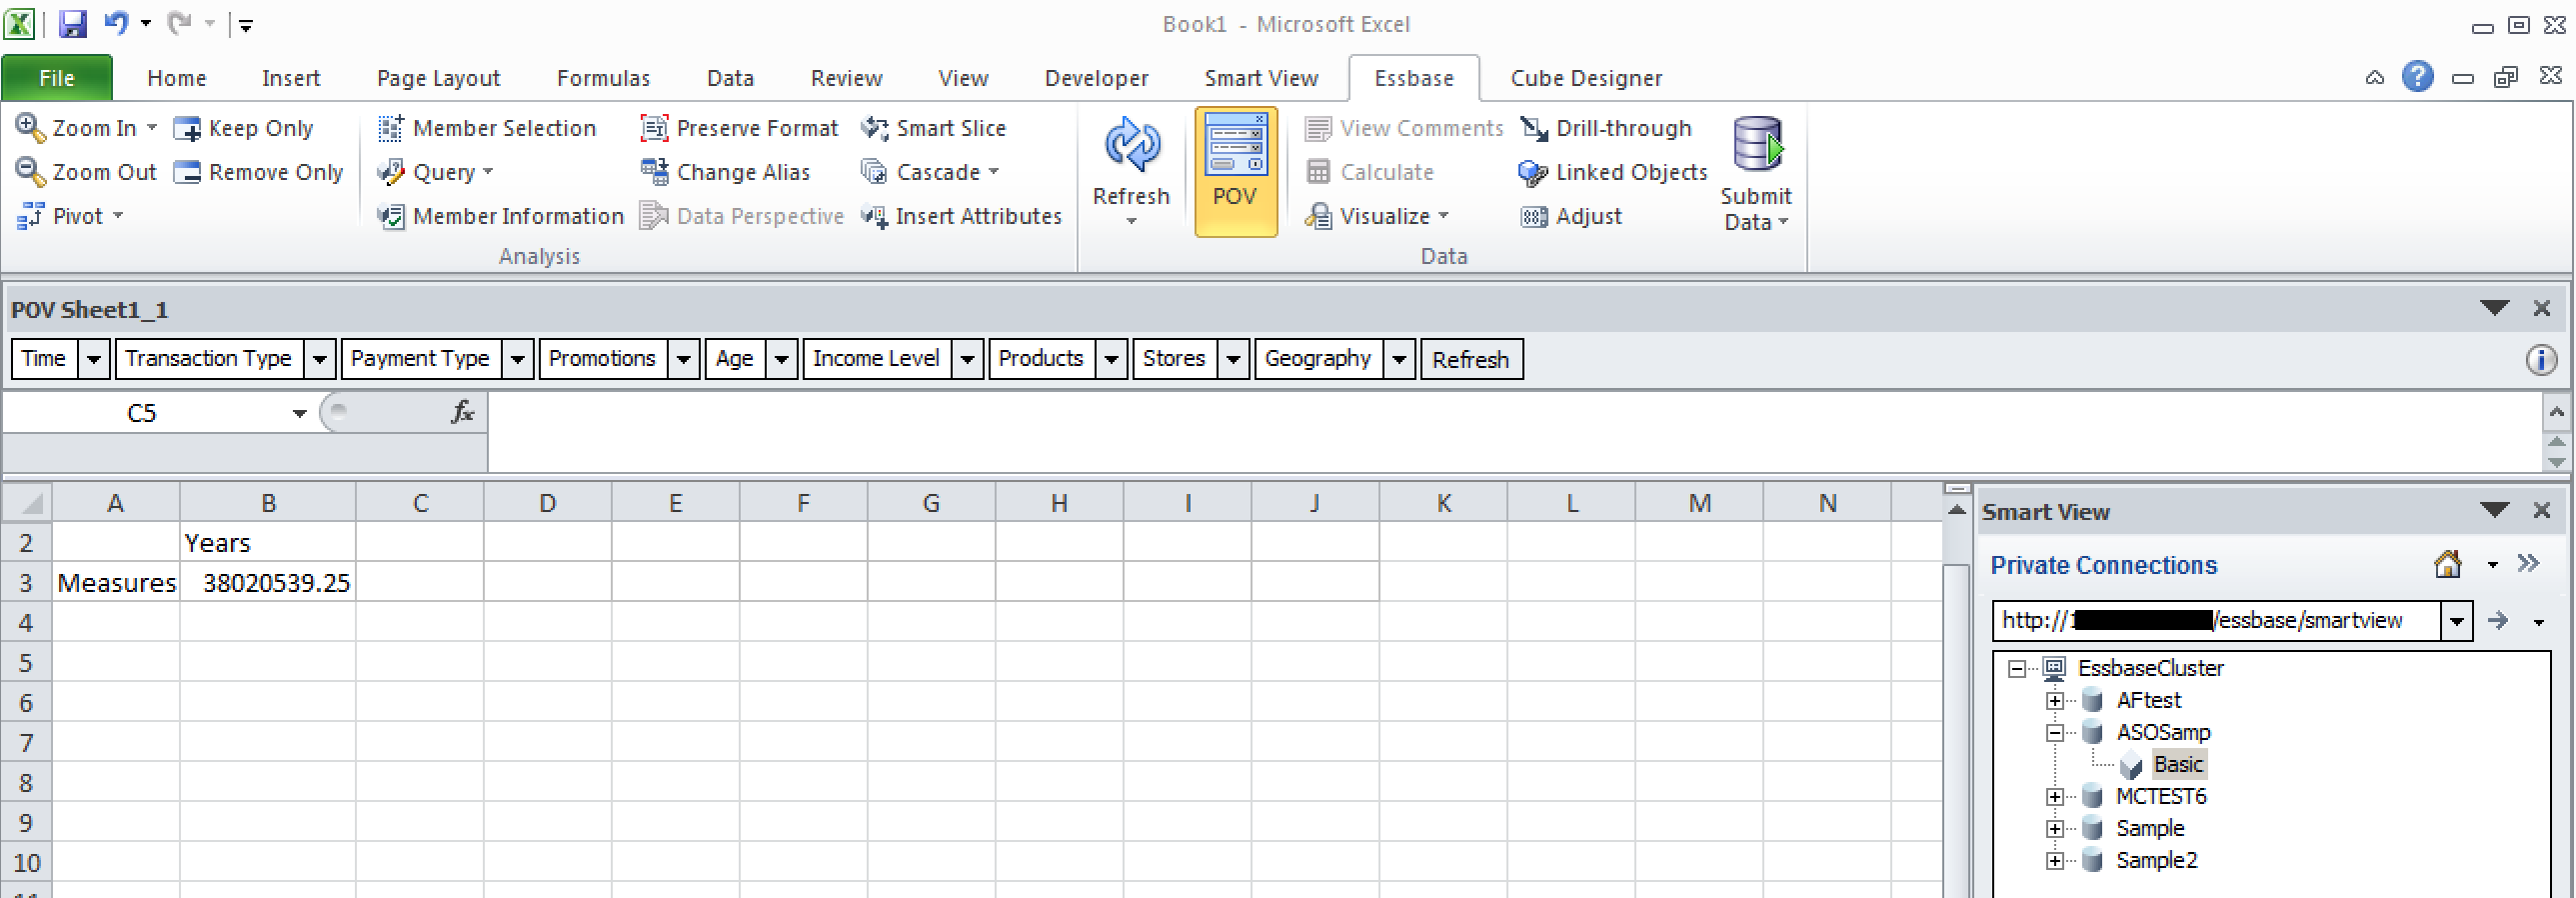Click Private Connections heading
2576x898 pixels.
coord(2103,565)
